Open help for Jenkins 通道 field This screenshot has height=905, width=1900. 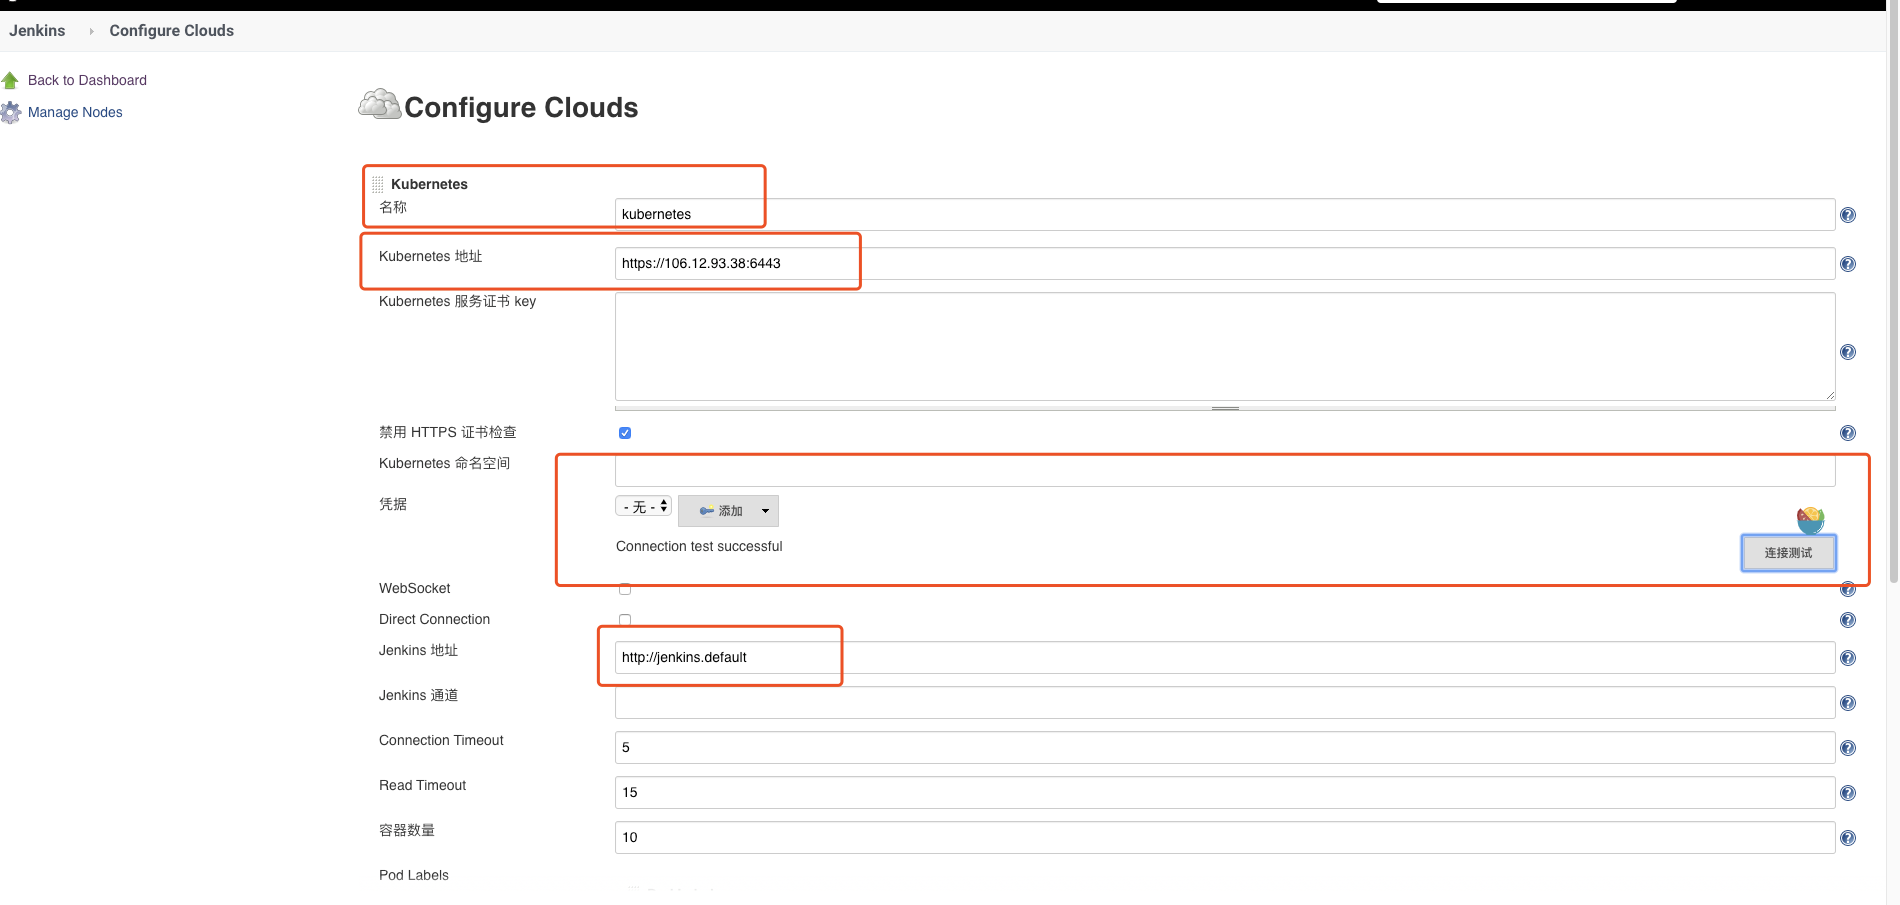(x=1848, y=703)
